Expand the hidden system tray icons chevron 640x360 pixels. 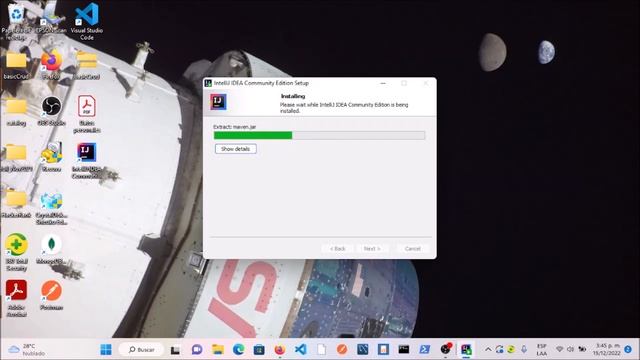pyautogui.click(x=488, y=349)
